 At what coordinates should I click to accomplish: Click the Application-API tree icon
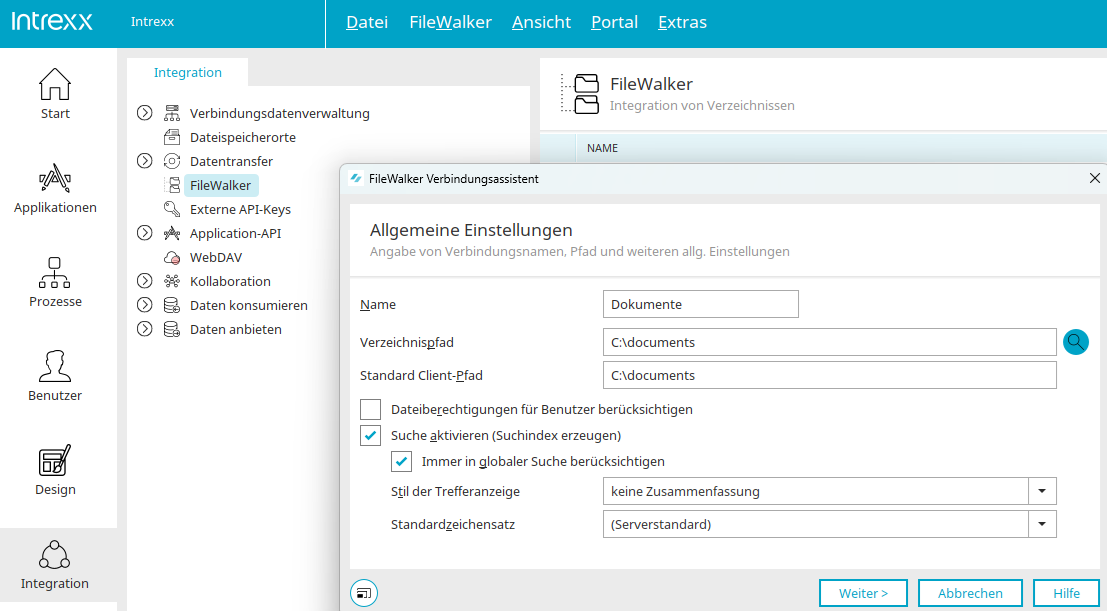[x=172, y=233]
